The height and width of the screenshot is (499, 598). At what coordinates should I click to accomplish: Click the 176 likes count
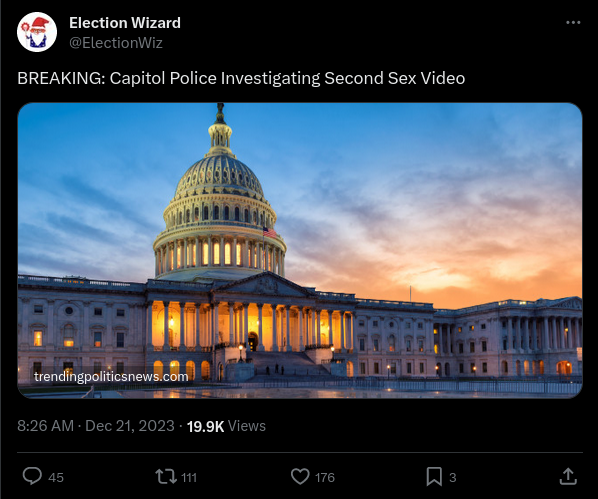325,477
